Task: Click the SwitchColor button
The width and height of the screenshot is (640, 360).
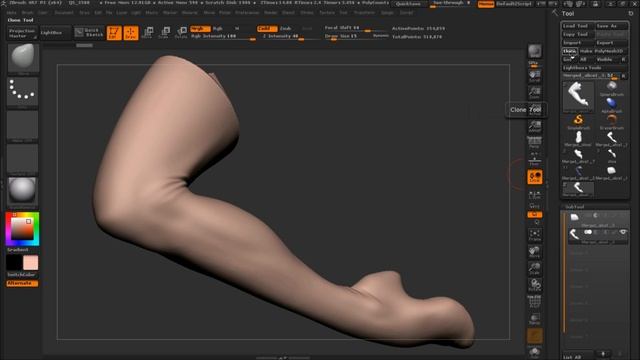Action: point(22,275)
